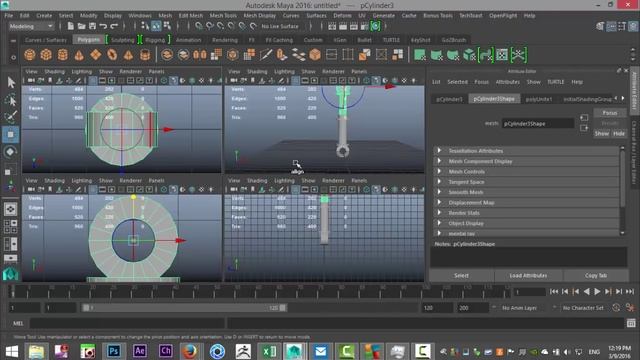Create a polygon pyramid from the shelf
This screenshot has width=640, height=360.
tap(128, 55)
